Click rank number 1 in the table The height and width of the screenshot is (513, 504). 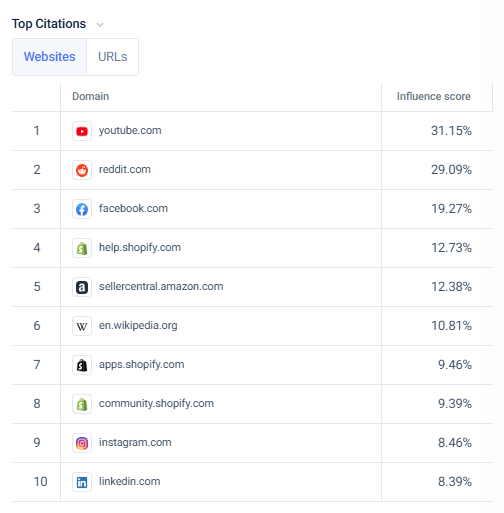37,131
